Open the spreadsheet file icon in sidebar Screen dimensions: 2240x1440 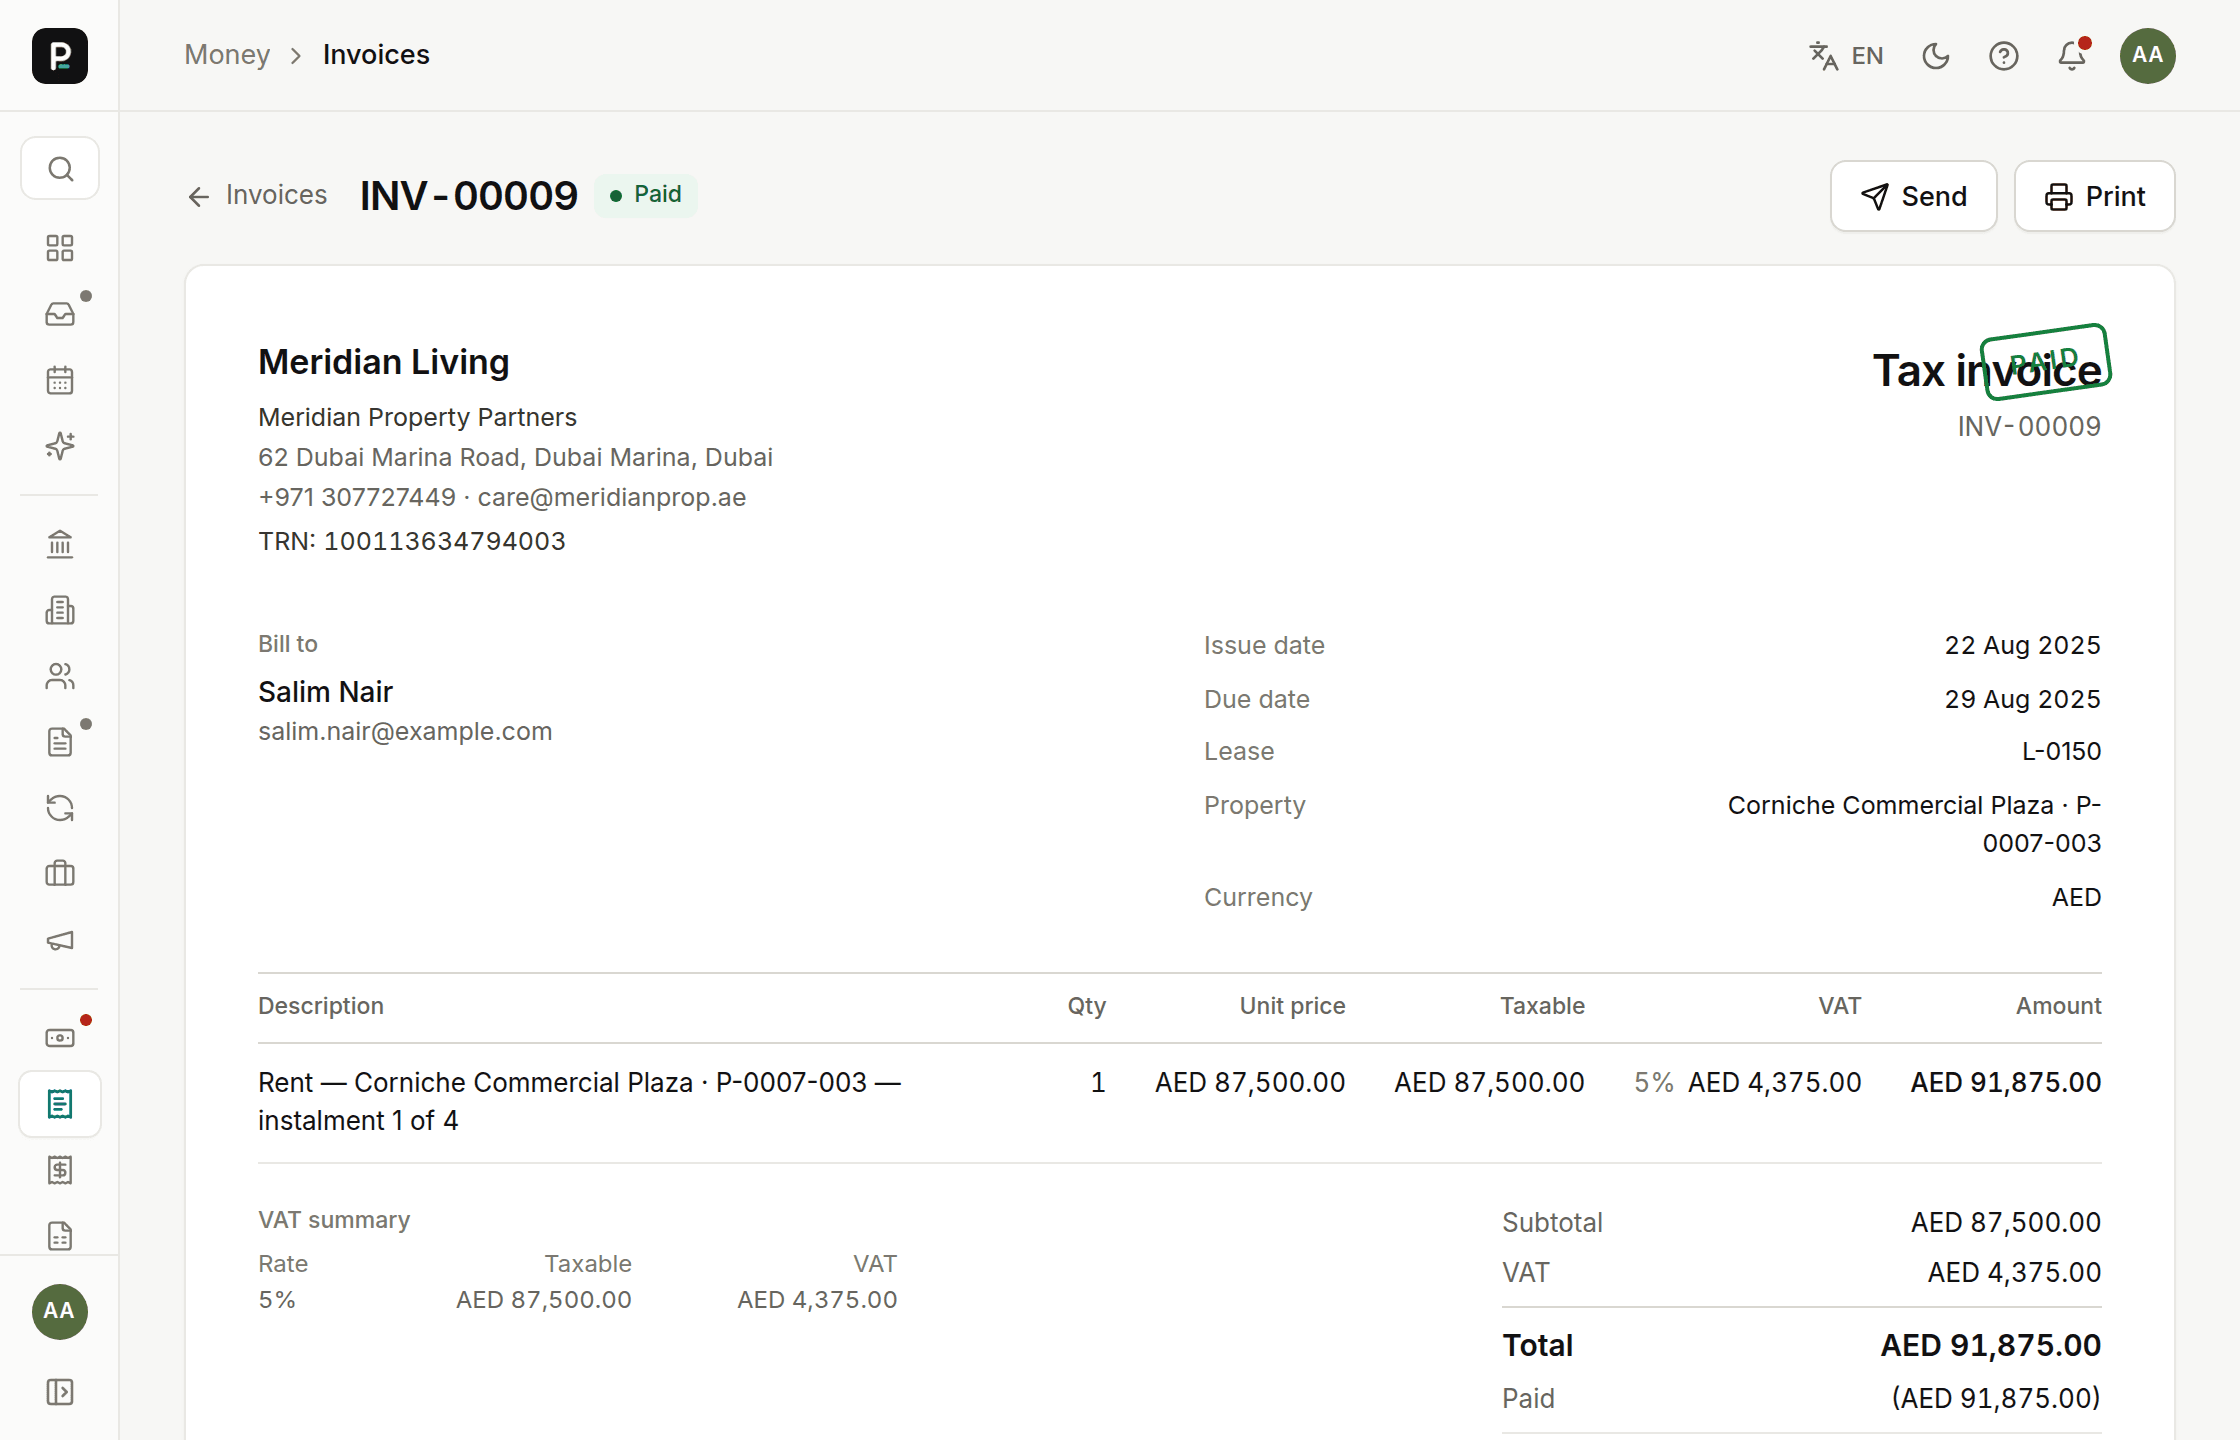[x=60, y=1236]
